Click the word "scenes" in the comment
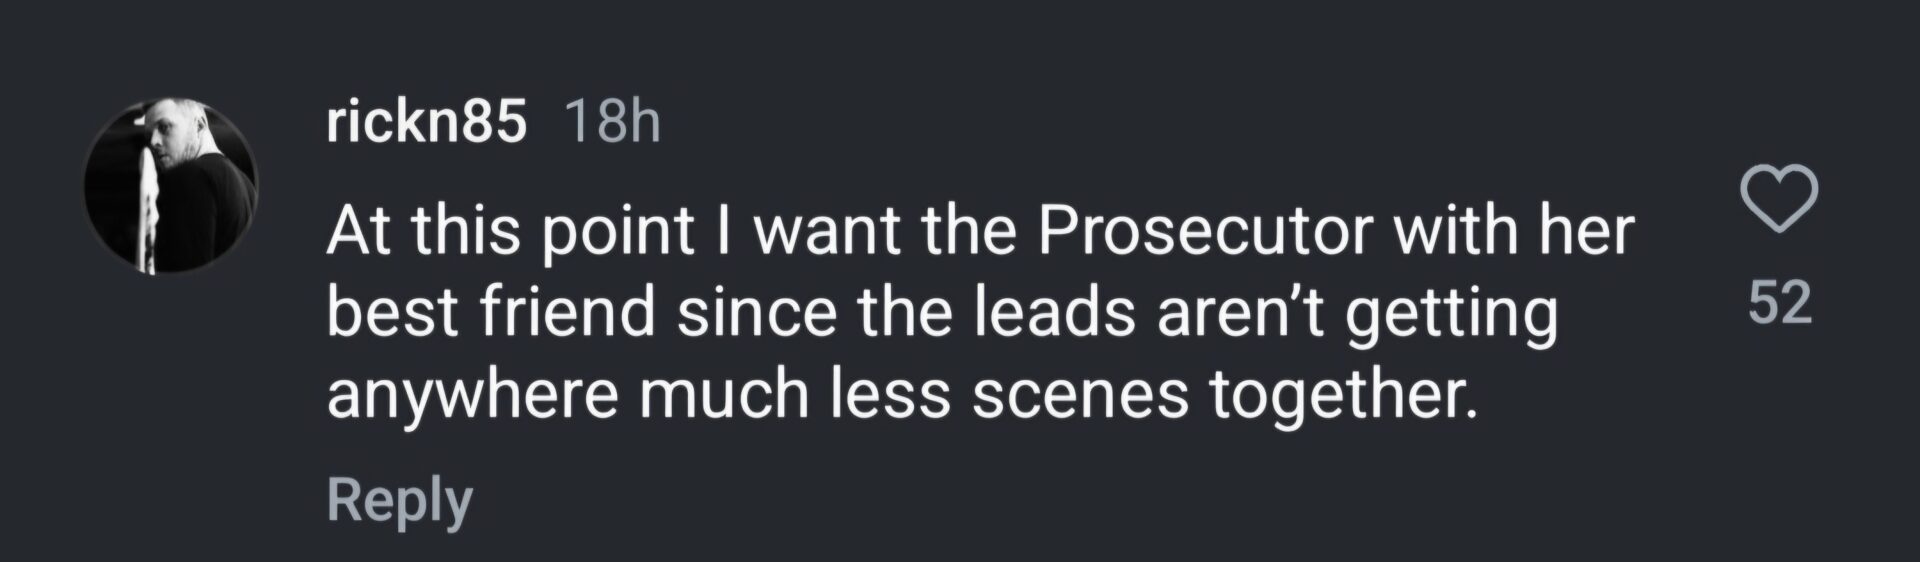 pos(1080,394)
